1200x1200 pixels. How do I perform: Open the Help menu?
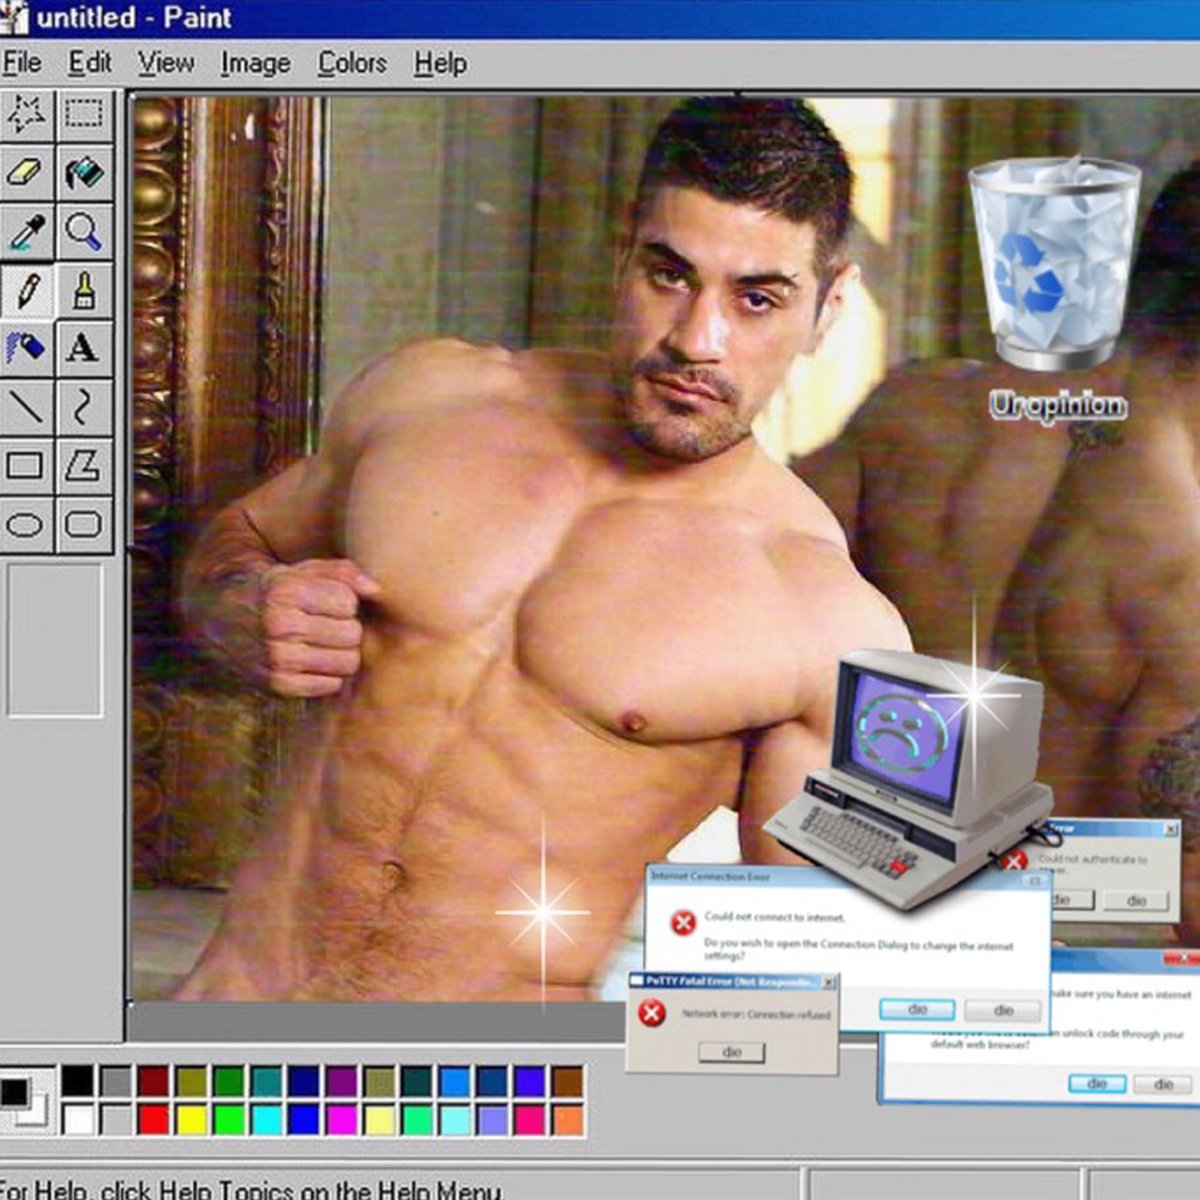tap(441, 63)
